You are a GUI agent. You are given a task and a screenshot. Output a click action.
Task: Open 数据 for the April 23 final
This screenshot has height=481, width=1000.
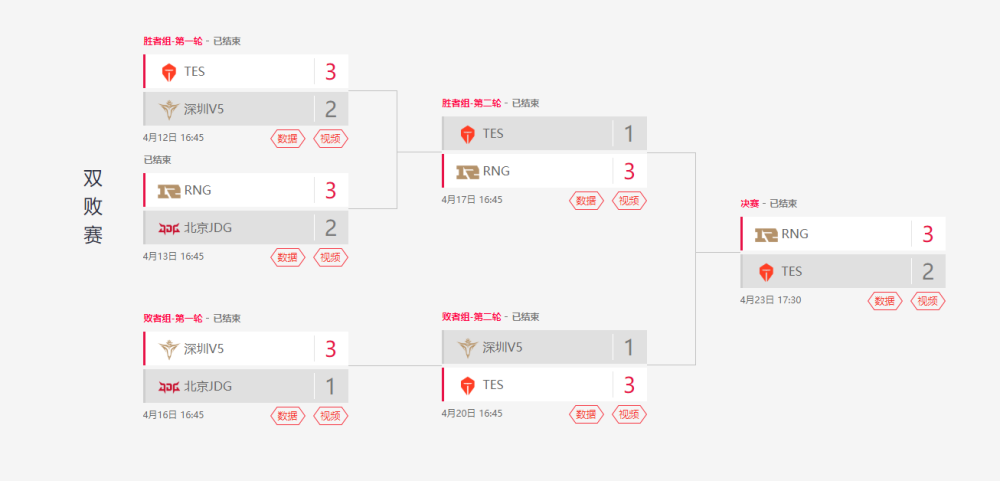tap(885, 300)
